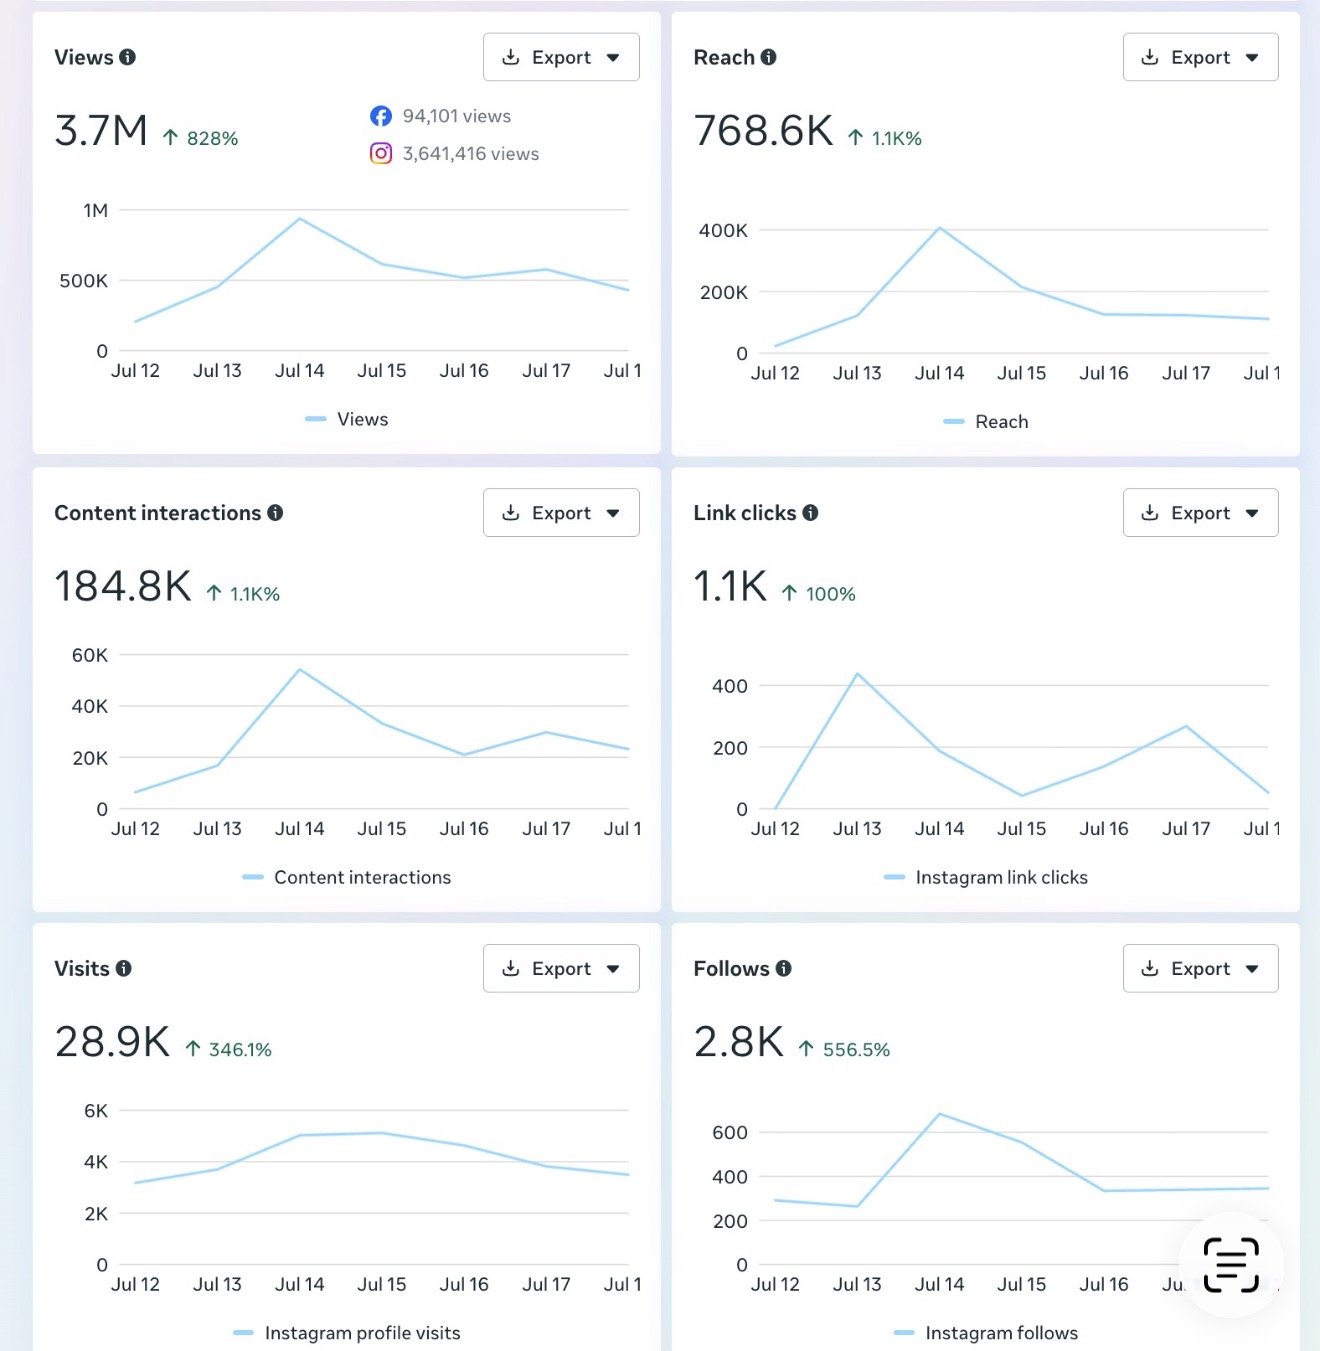Click the Instagram icon beside 3,641,416 views

click(x=381, y=153)
